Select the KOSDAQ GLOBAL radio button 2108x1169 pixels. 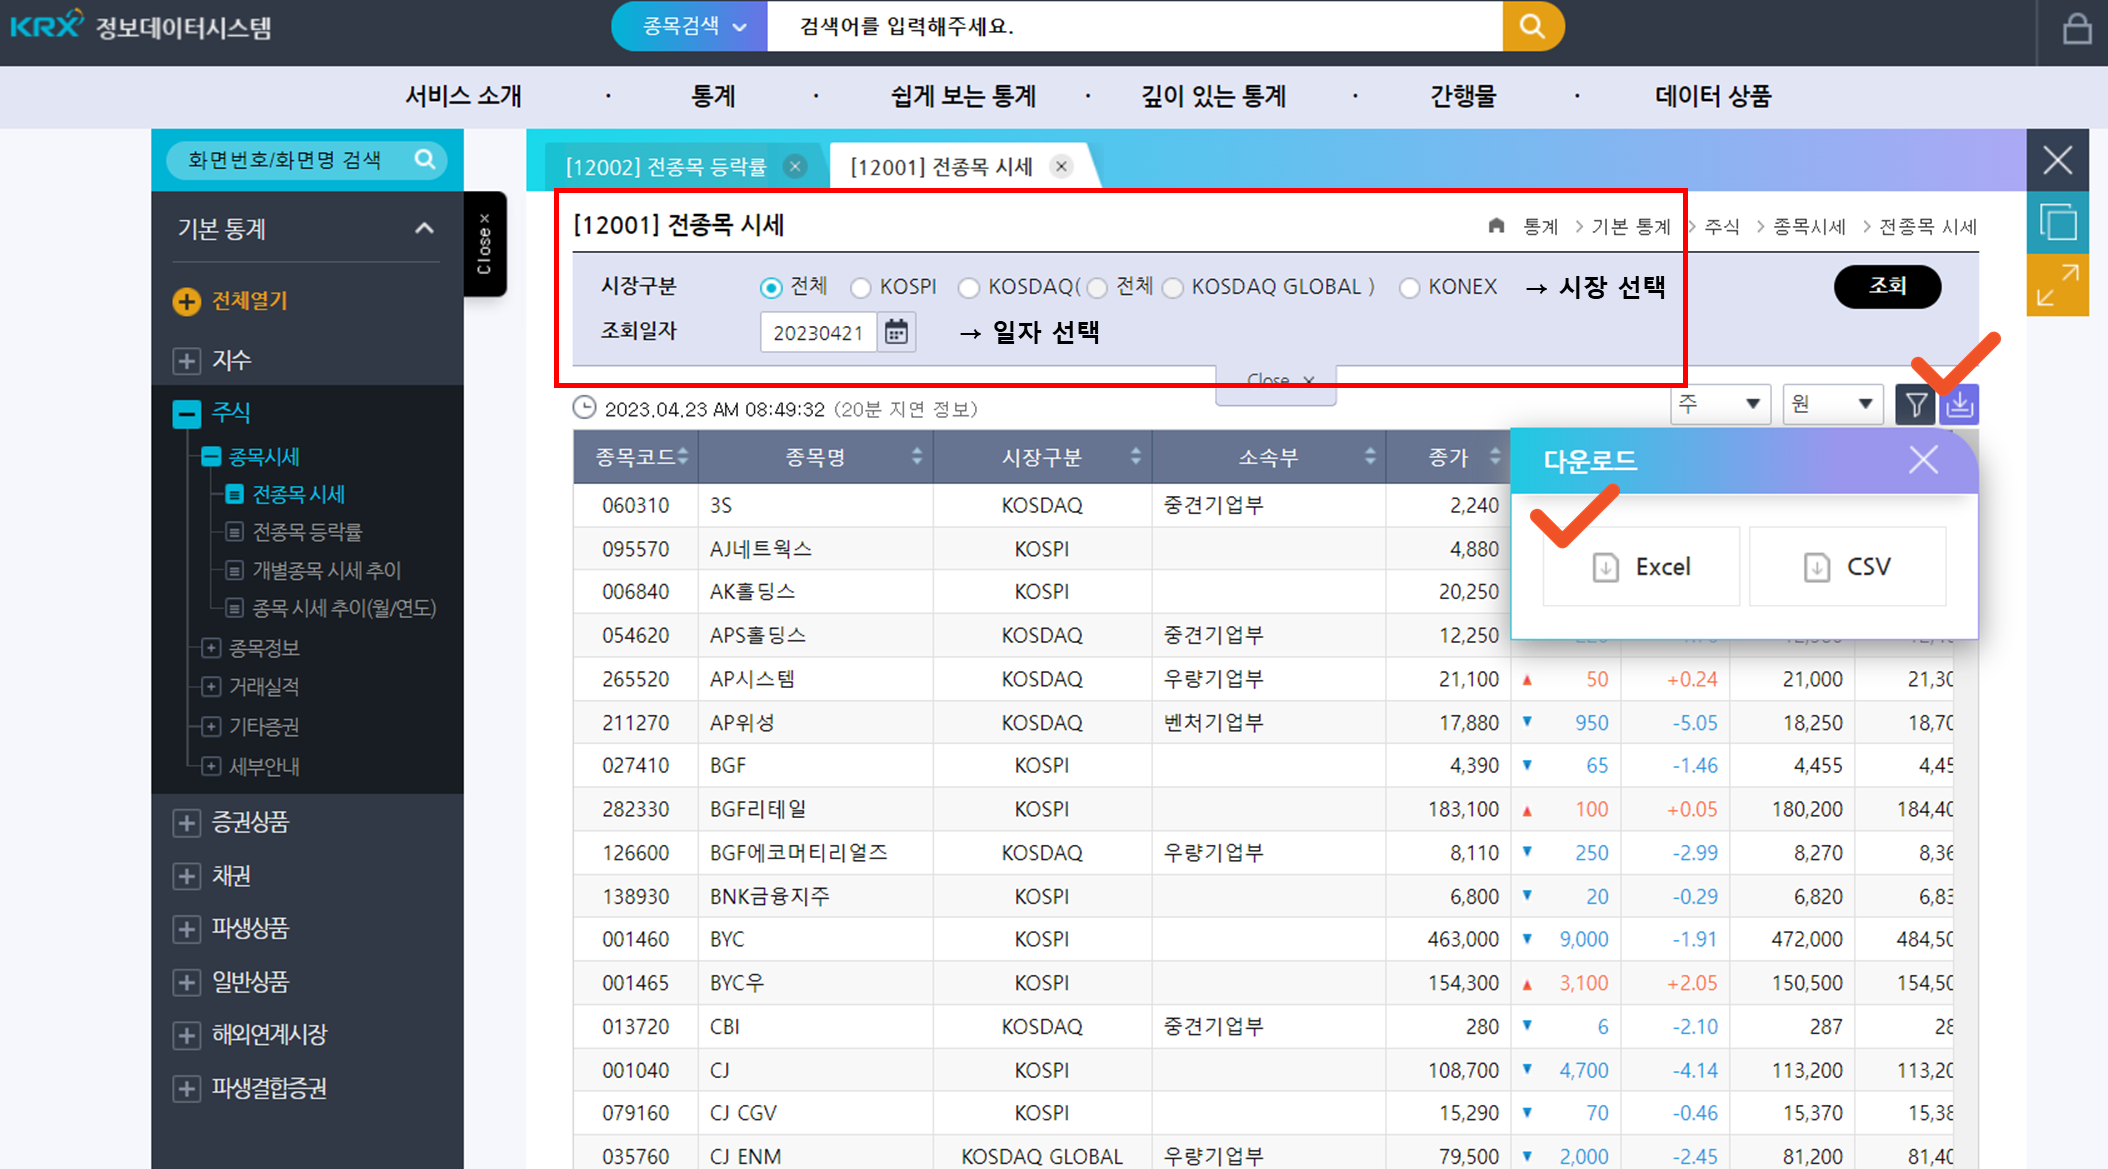[1173, 288]
